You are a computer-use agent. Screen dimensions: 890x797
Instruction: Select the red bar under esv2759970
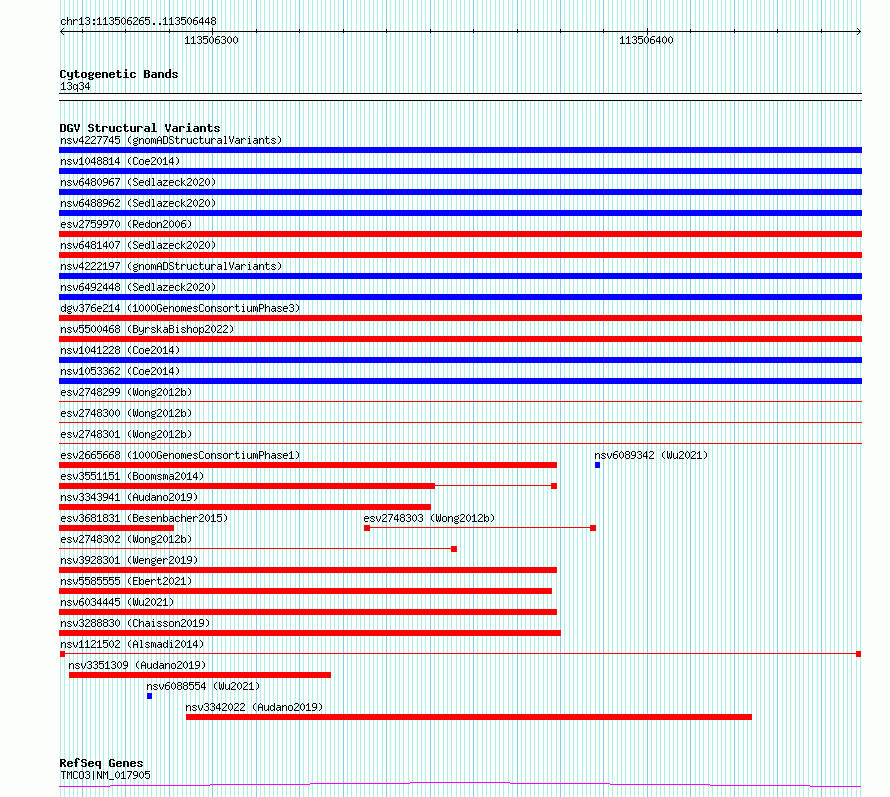[460, 234]
